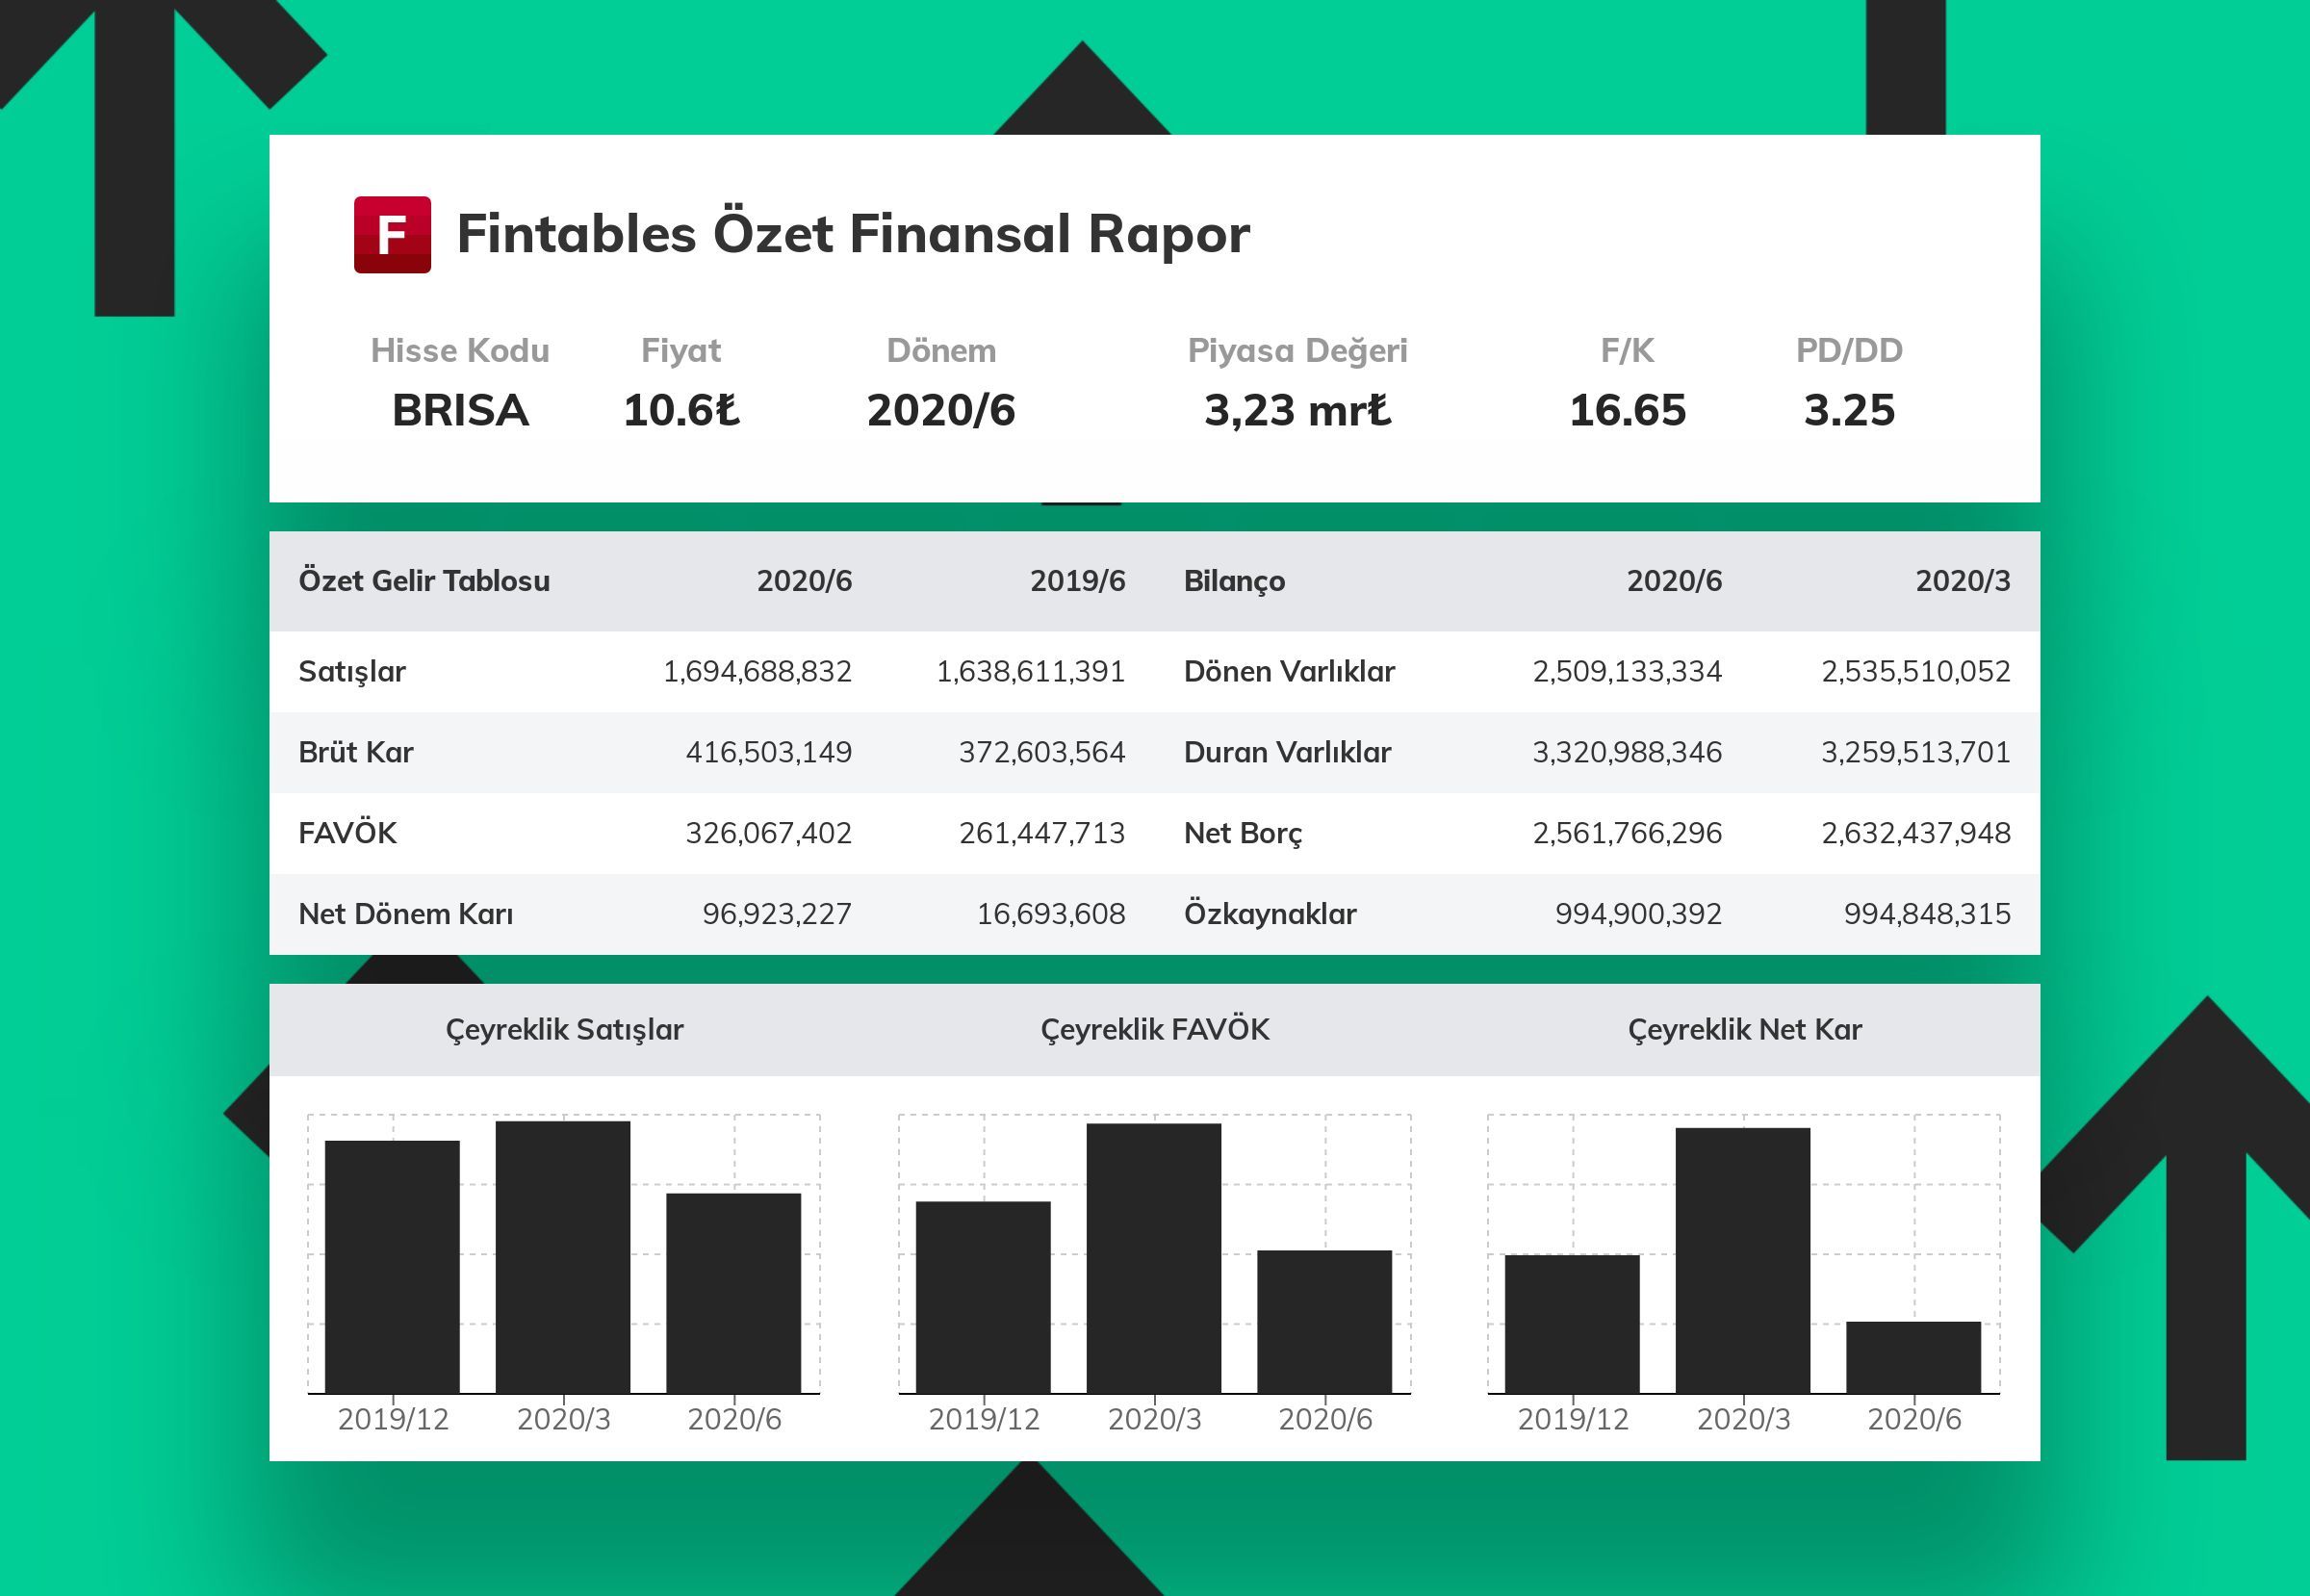
Task: Click the F/K label
Action: click(x=1627, y=350)
